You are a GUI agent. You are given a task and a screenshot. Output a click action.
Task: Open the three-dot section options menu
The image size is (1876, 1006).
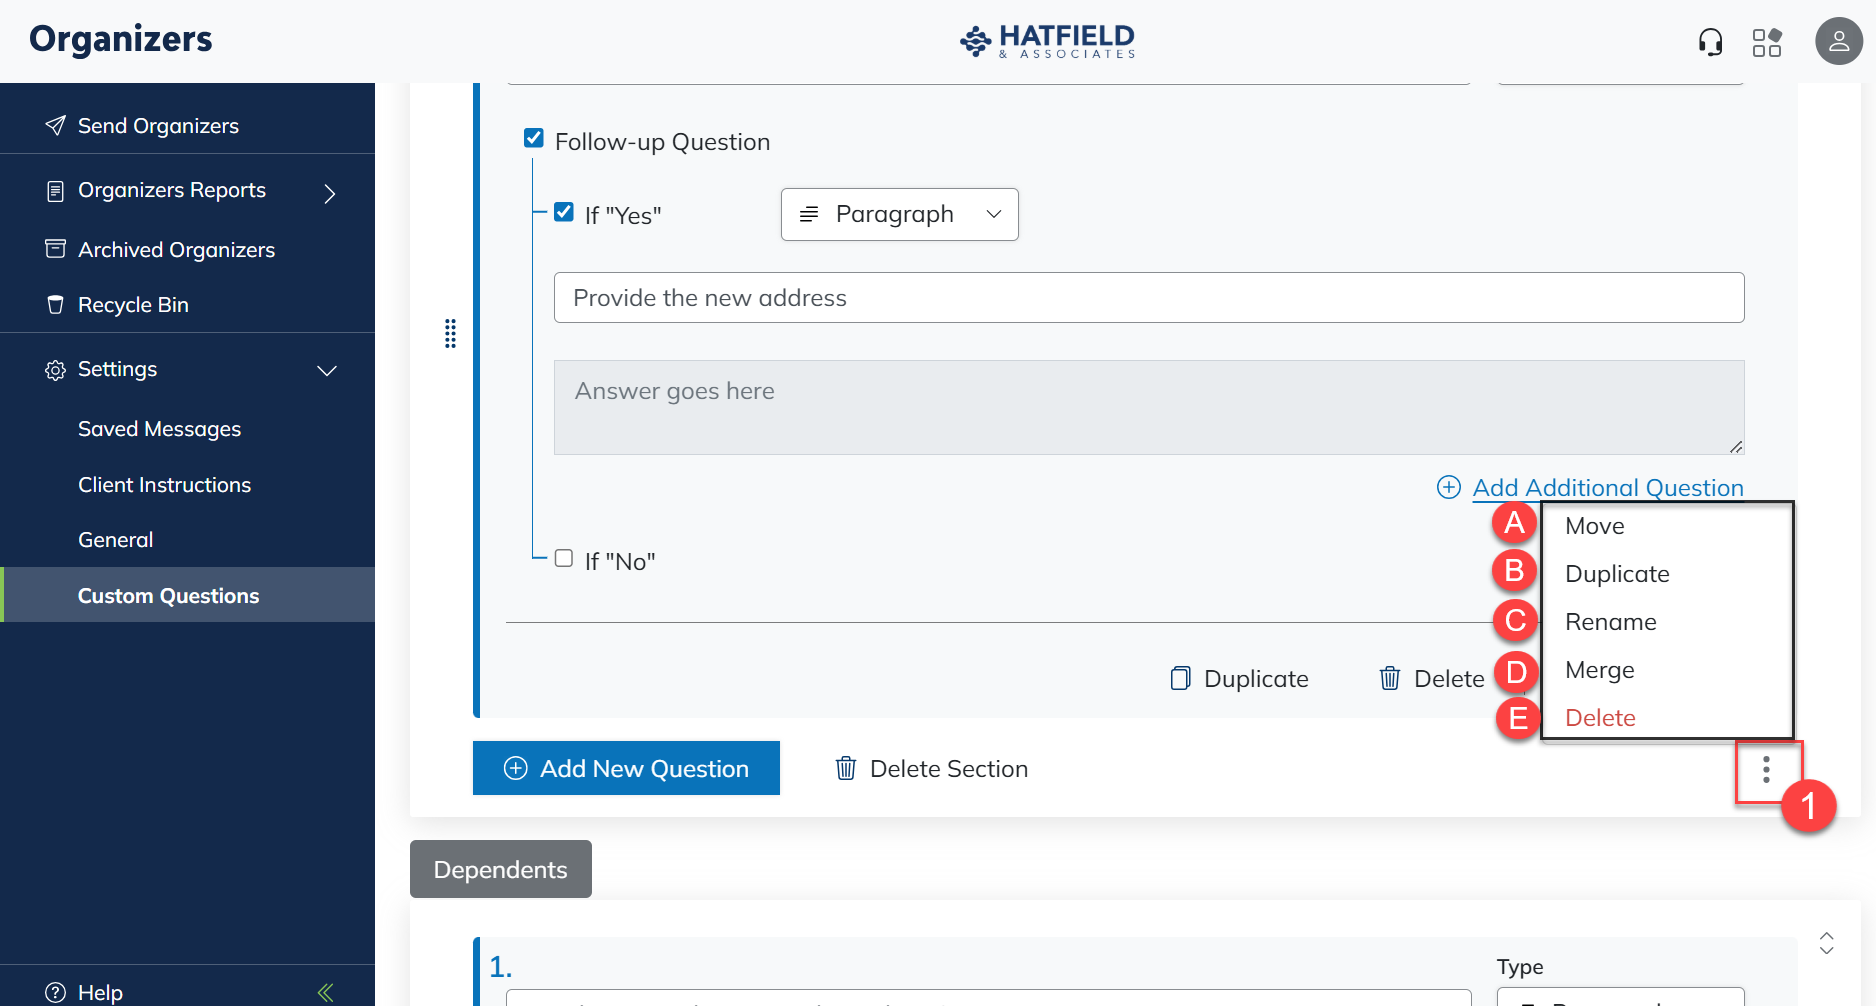click(x=1766, y=769)
